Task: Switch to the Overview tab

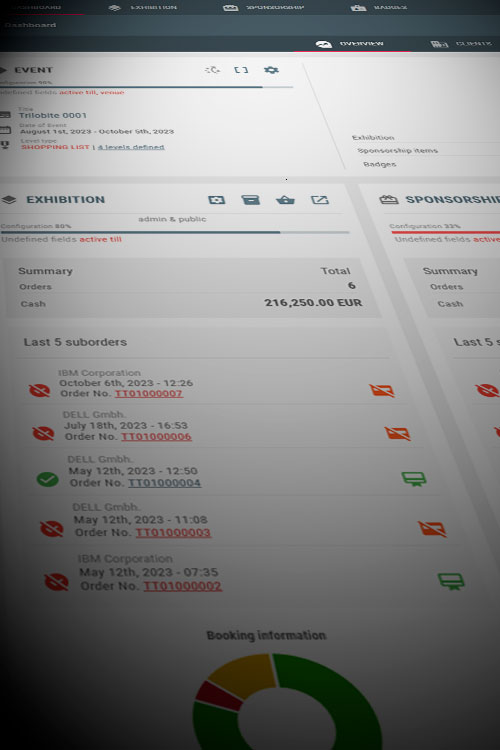Action: pyautogui.click(x=350, y=44)
